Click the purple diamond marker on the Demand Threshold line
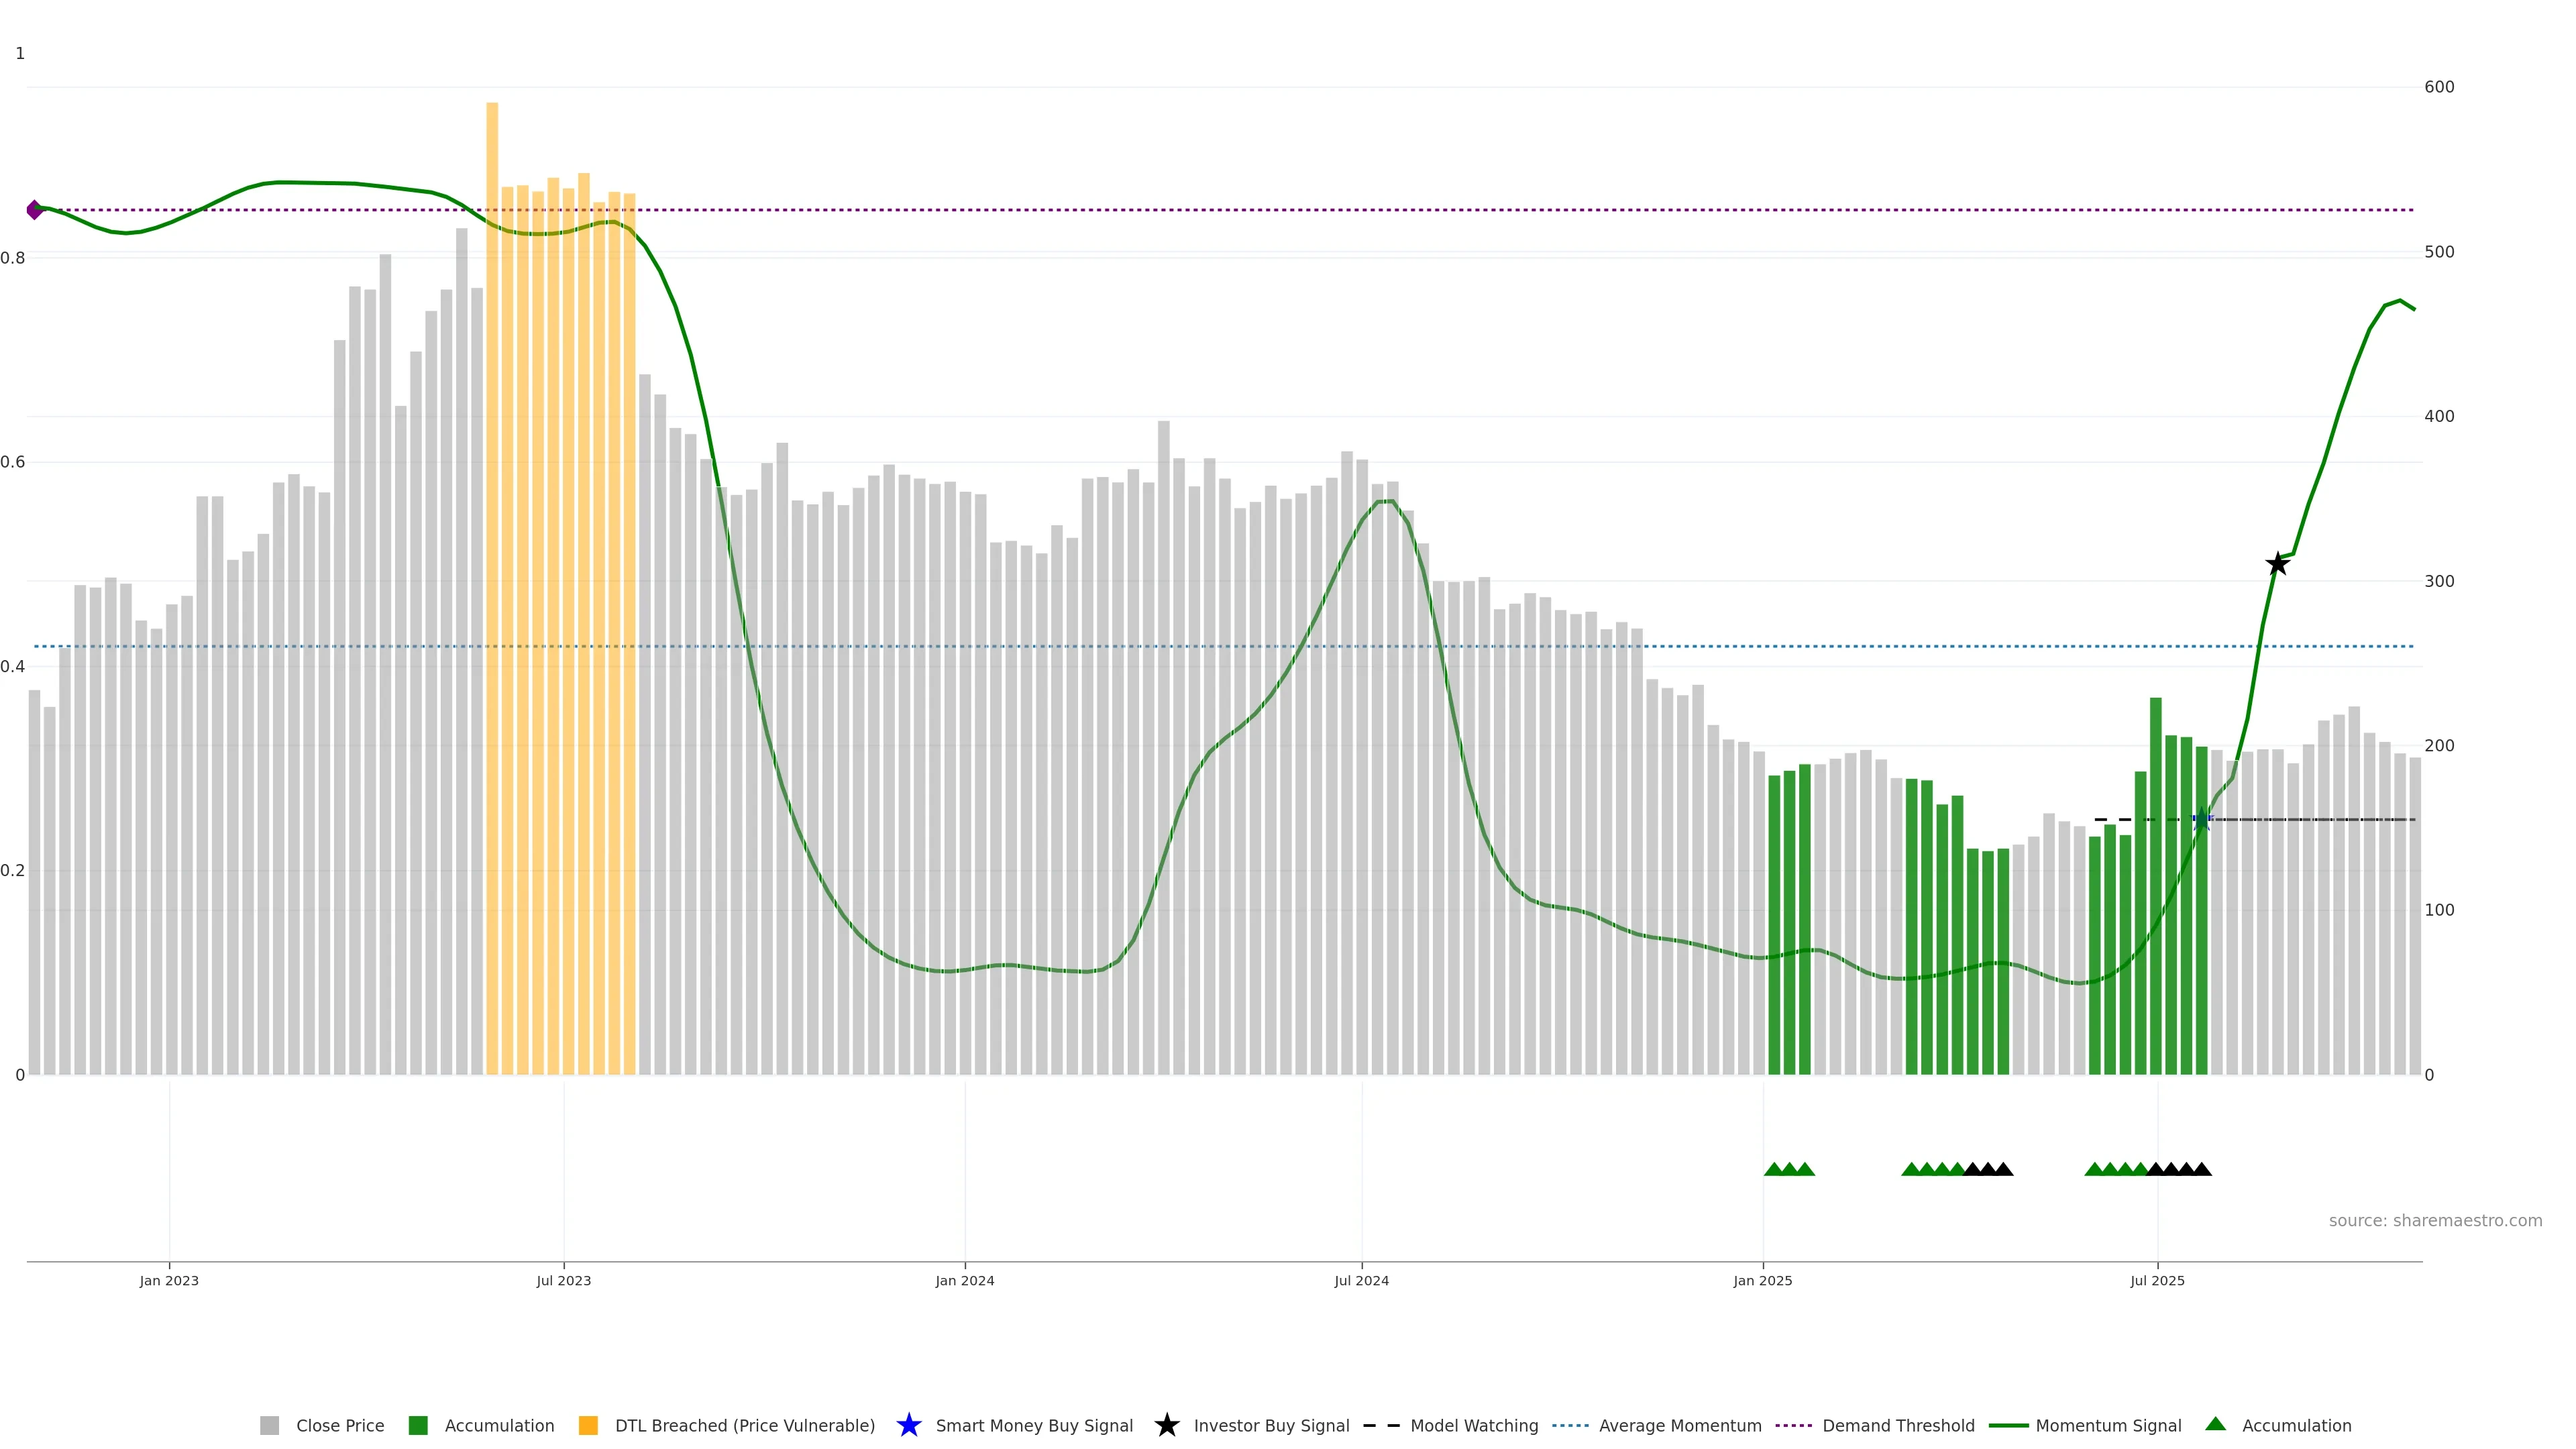This screenshot has width=2576, height=1449. (35, 210)
